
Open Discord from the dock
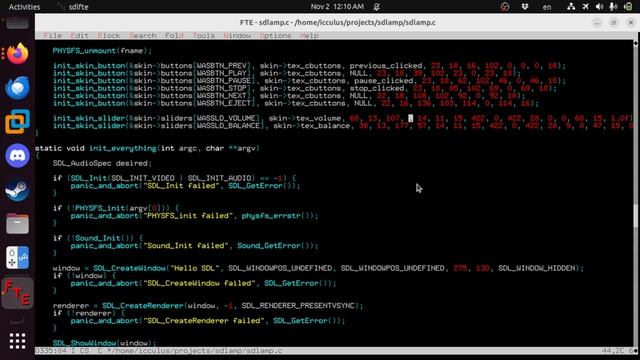coord(17,156)
